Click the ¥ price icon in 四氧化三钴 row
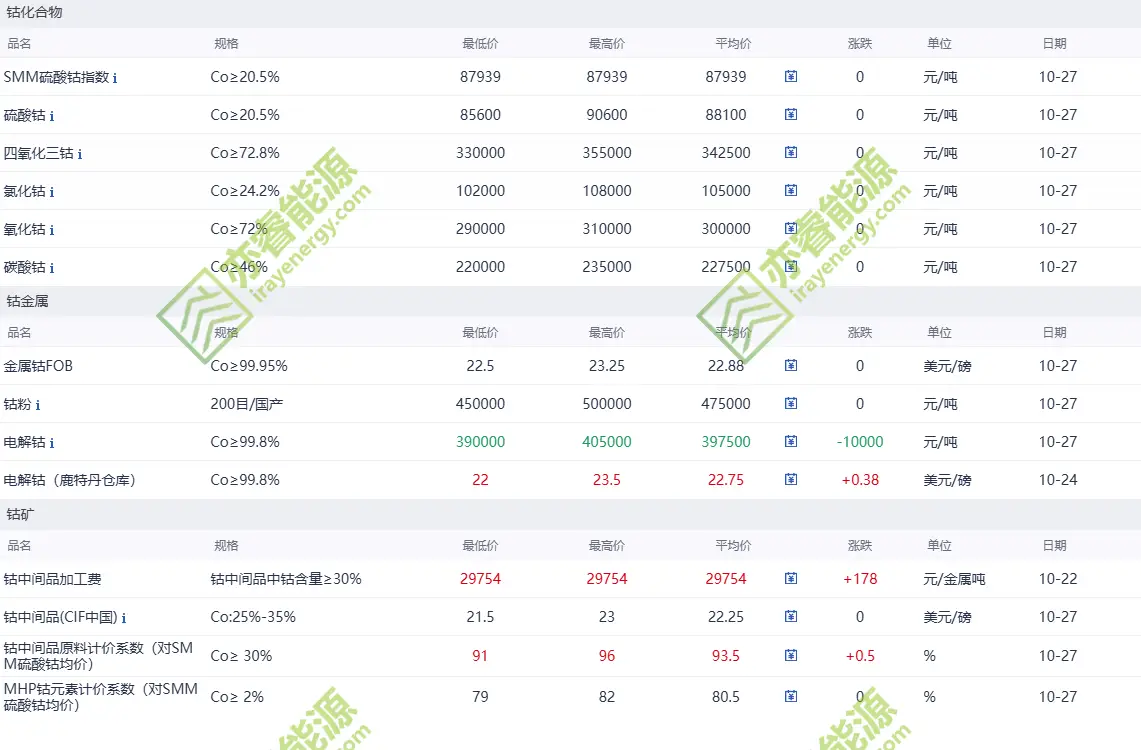 (x=791, y=153)
